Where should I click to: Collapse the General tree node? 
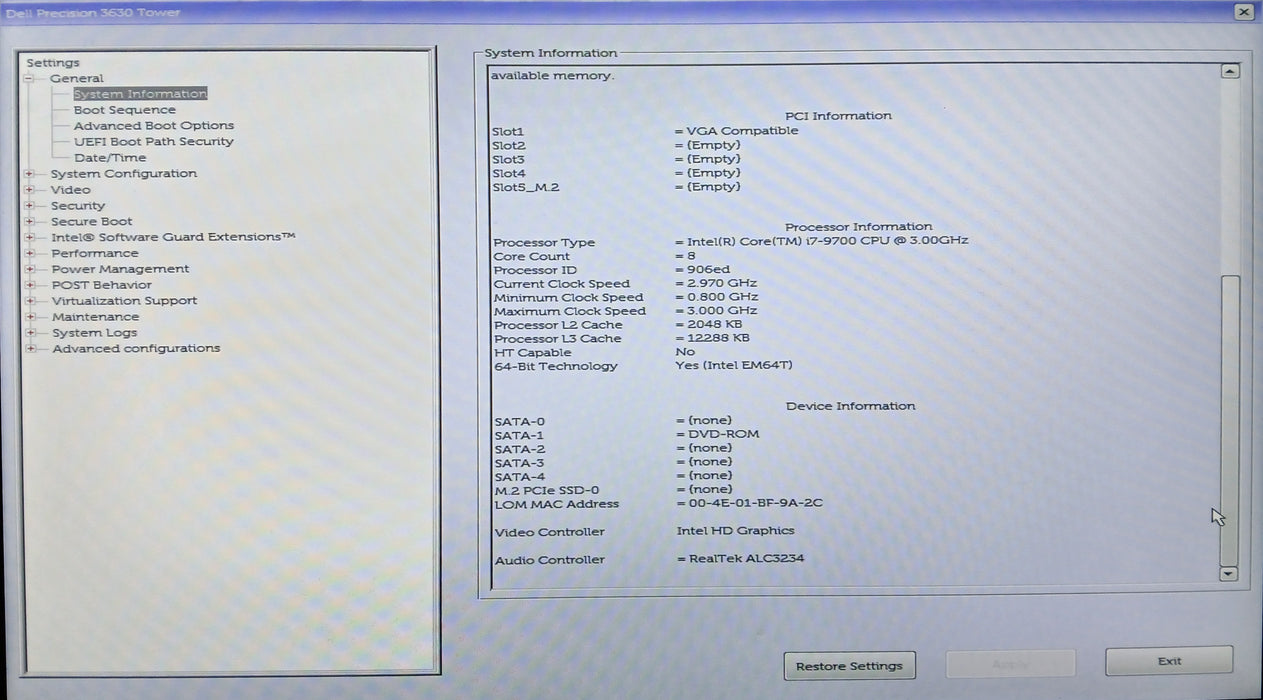click(30, 78)
